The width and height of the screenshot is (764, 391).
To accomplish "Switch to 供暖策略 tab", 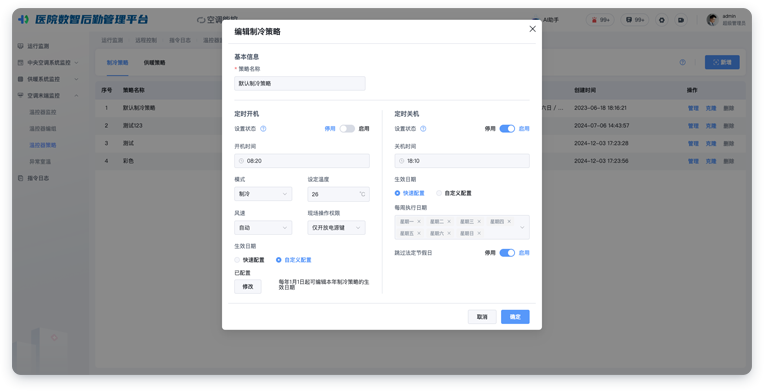I will [x=154, y=62].
